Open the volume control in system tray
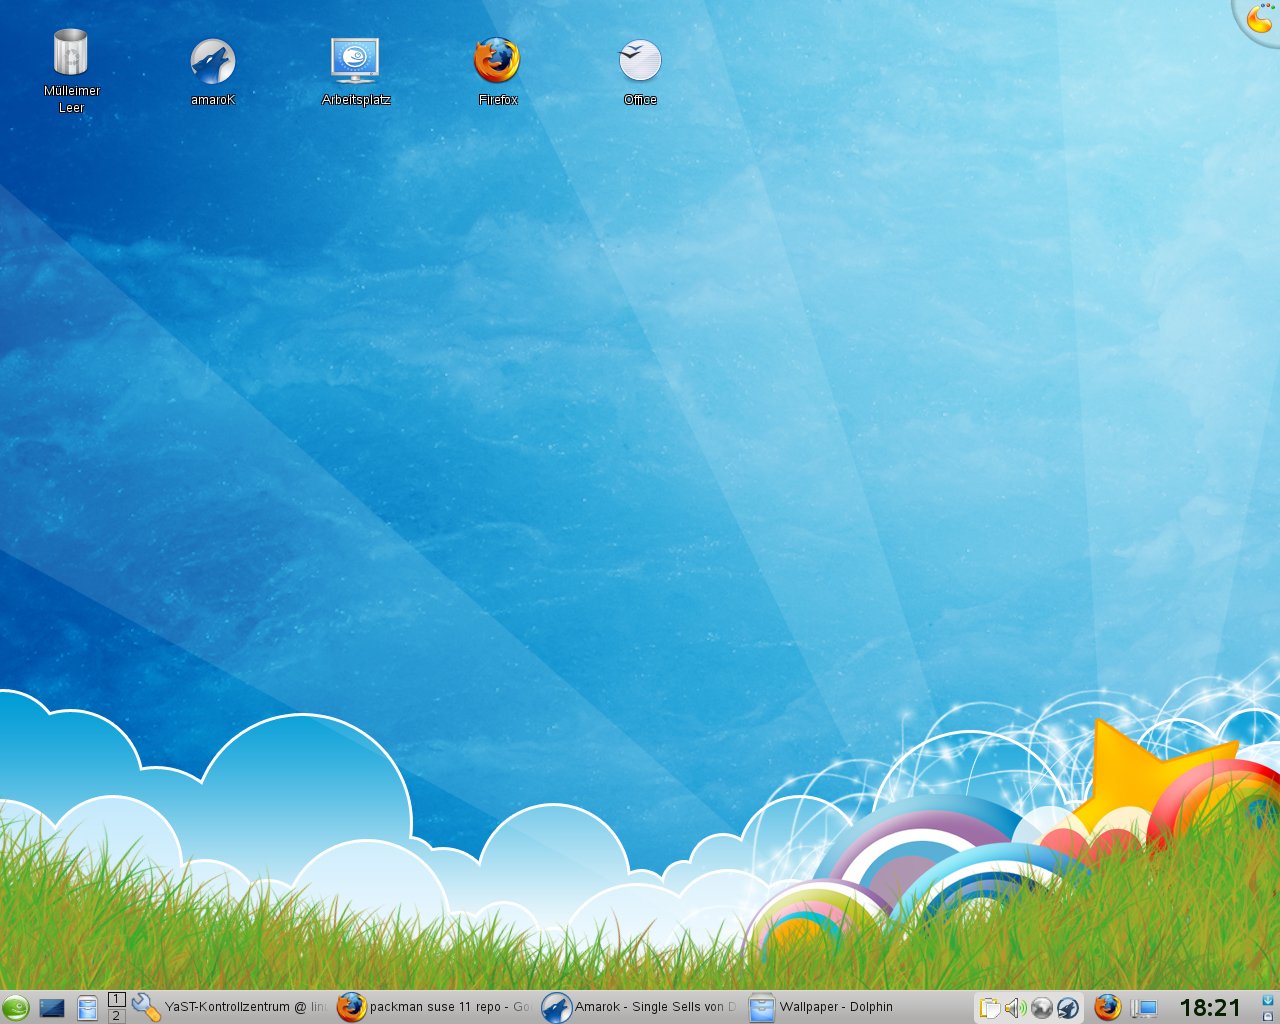Screen dimensions: 1280x1024 [1015, 1008]
